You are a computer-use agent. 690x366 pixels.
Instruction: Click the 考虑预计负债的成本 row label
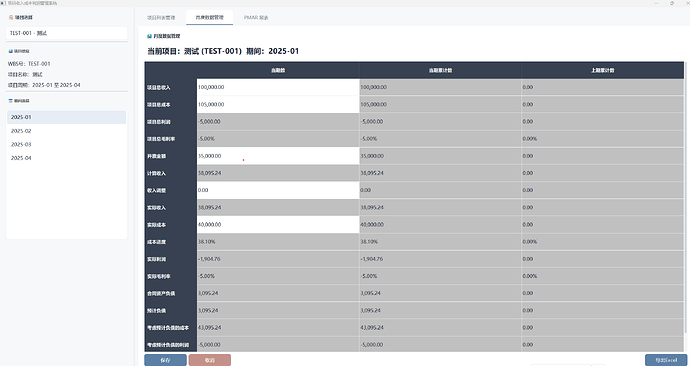[x=168, y=328]
